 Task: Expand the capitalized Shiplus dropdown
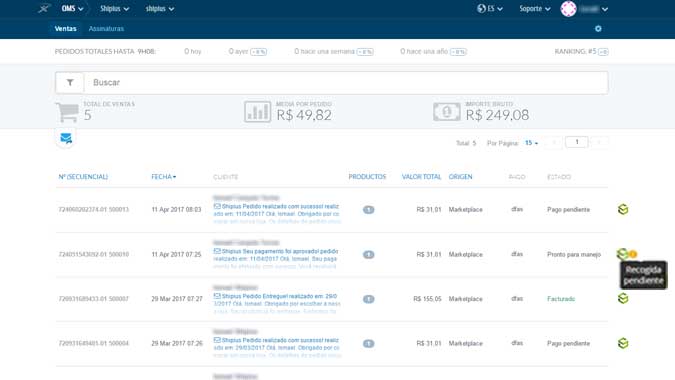[114, 9]
